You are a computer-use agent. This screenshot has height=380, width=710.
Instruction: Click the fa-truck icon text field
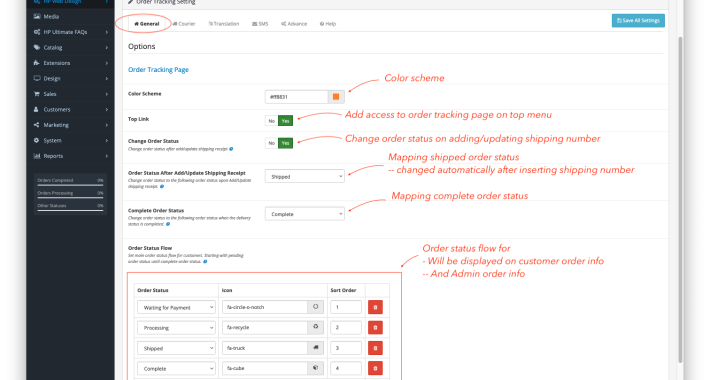tap(265, 348)
